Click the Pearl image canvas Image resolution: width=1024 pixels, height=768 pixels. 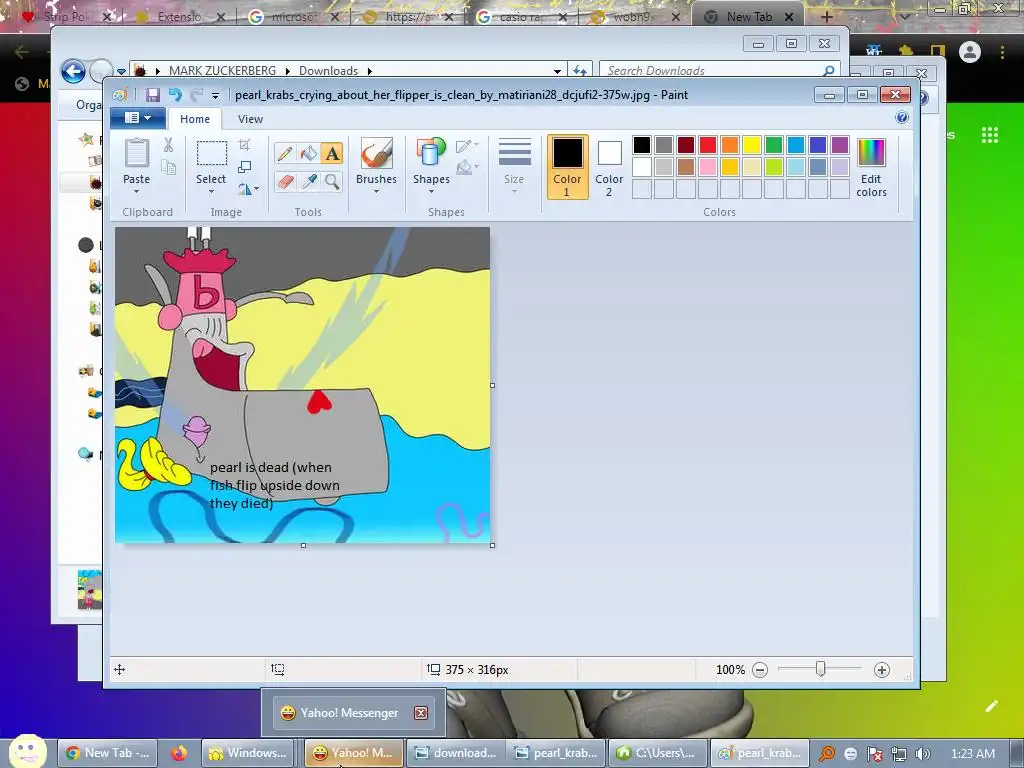[302, 385]
